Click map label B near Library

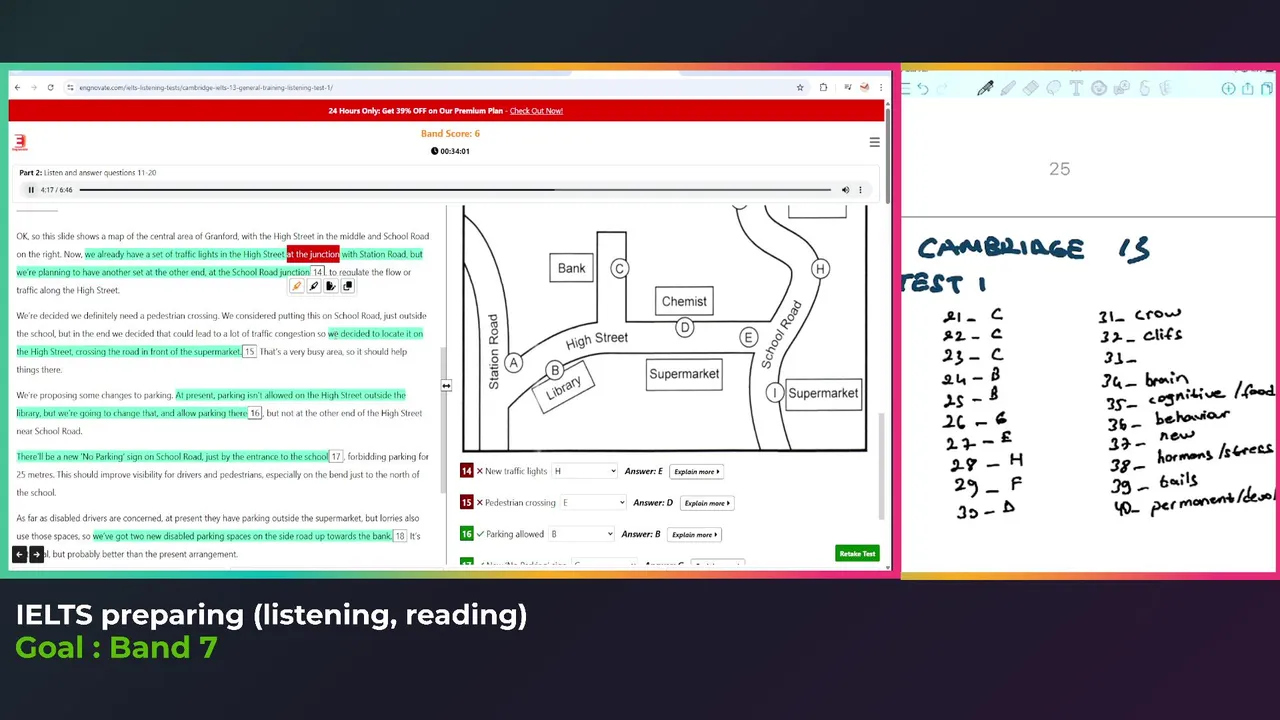pyautogui.click(x=555, y=370)
